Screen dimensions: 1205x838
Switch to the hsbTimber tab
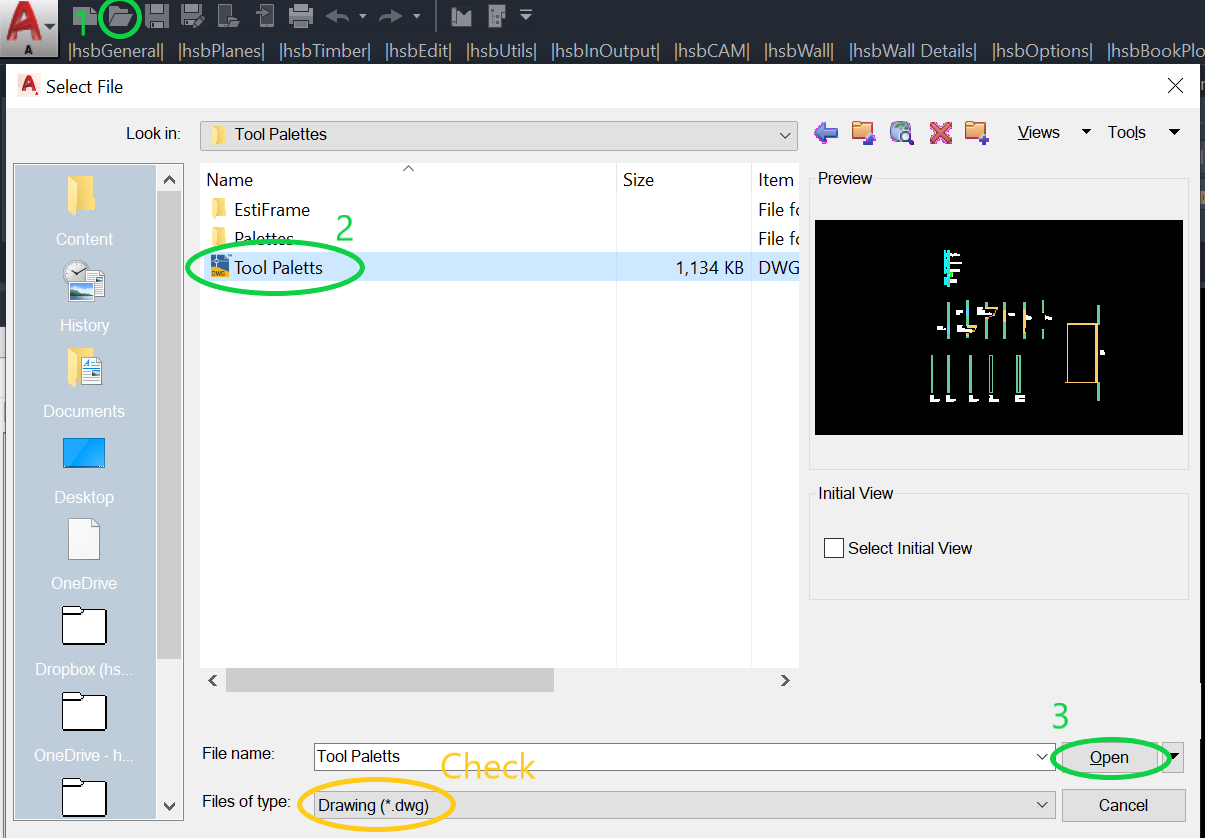pyautogui.click(x=325, y=50)
